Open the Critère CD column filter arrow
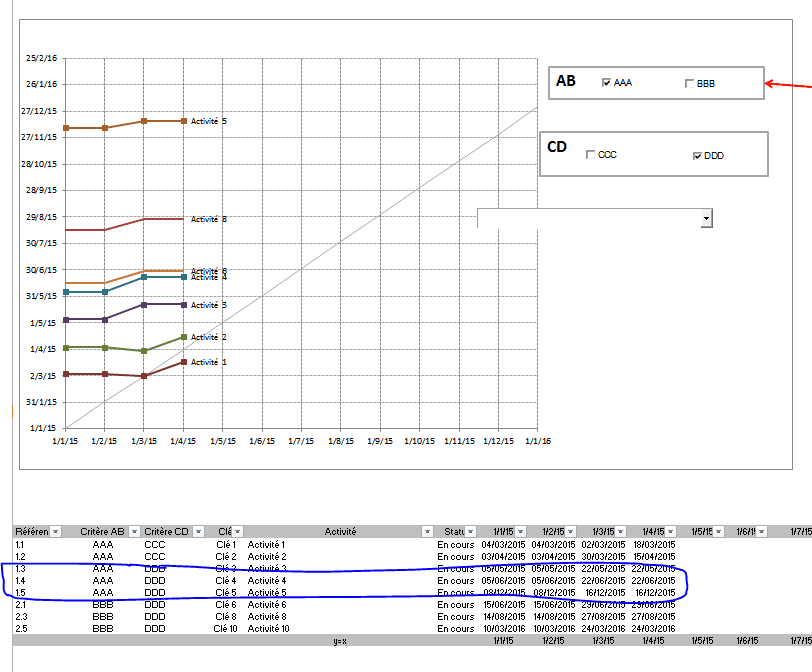The image size is (812, 672). click(x=198, y=532)
